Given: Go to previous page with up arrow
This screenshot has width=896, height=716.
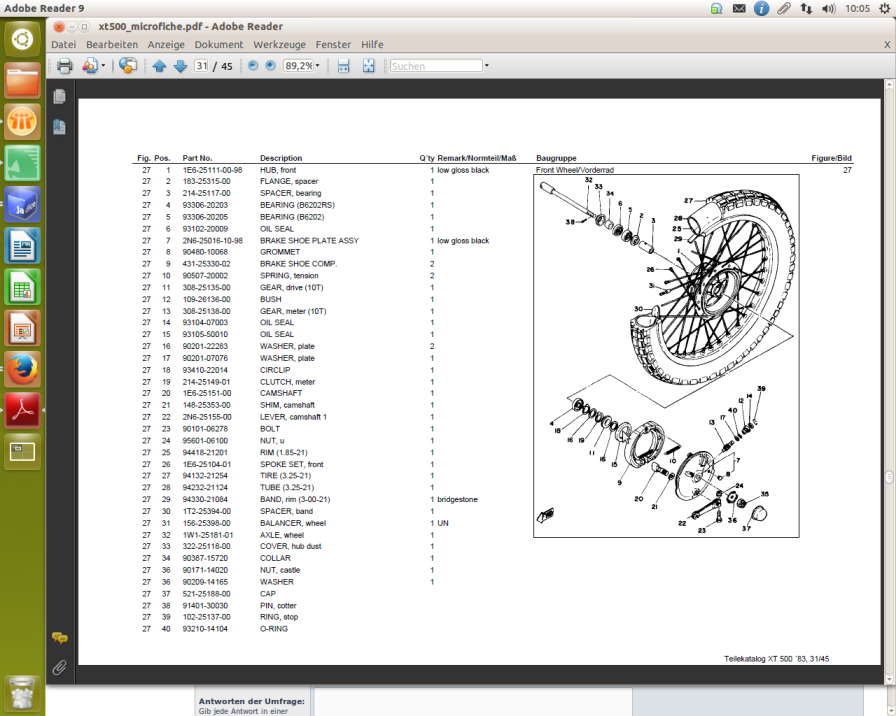Looking at the screenshot, I should pyautogui.click(x=160, y=66).
